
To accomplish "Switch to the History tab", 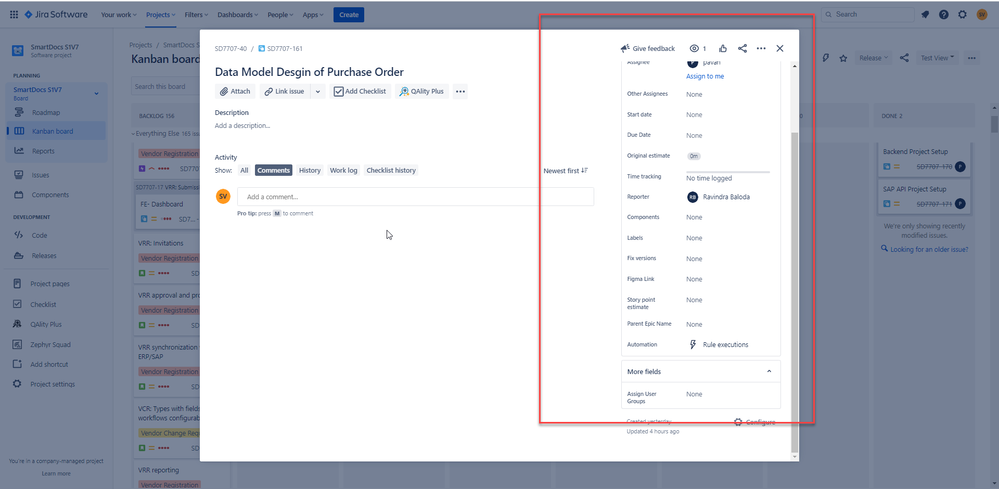I will point(310,171).
